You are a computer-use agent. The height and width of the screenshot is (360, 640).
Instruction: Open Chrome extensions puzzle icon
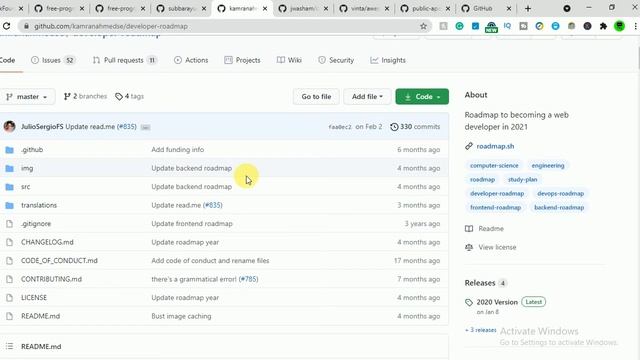pos(603,26)
